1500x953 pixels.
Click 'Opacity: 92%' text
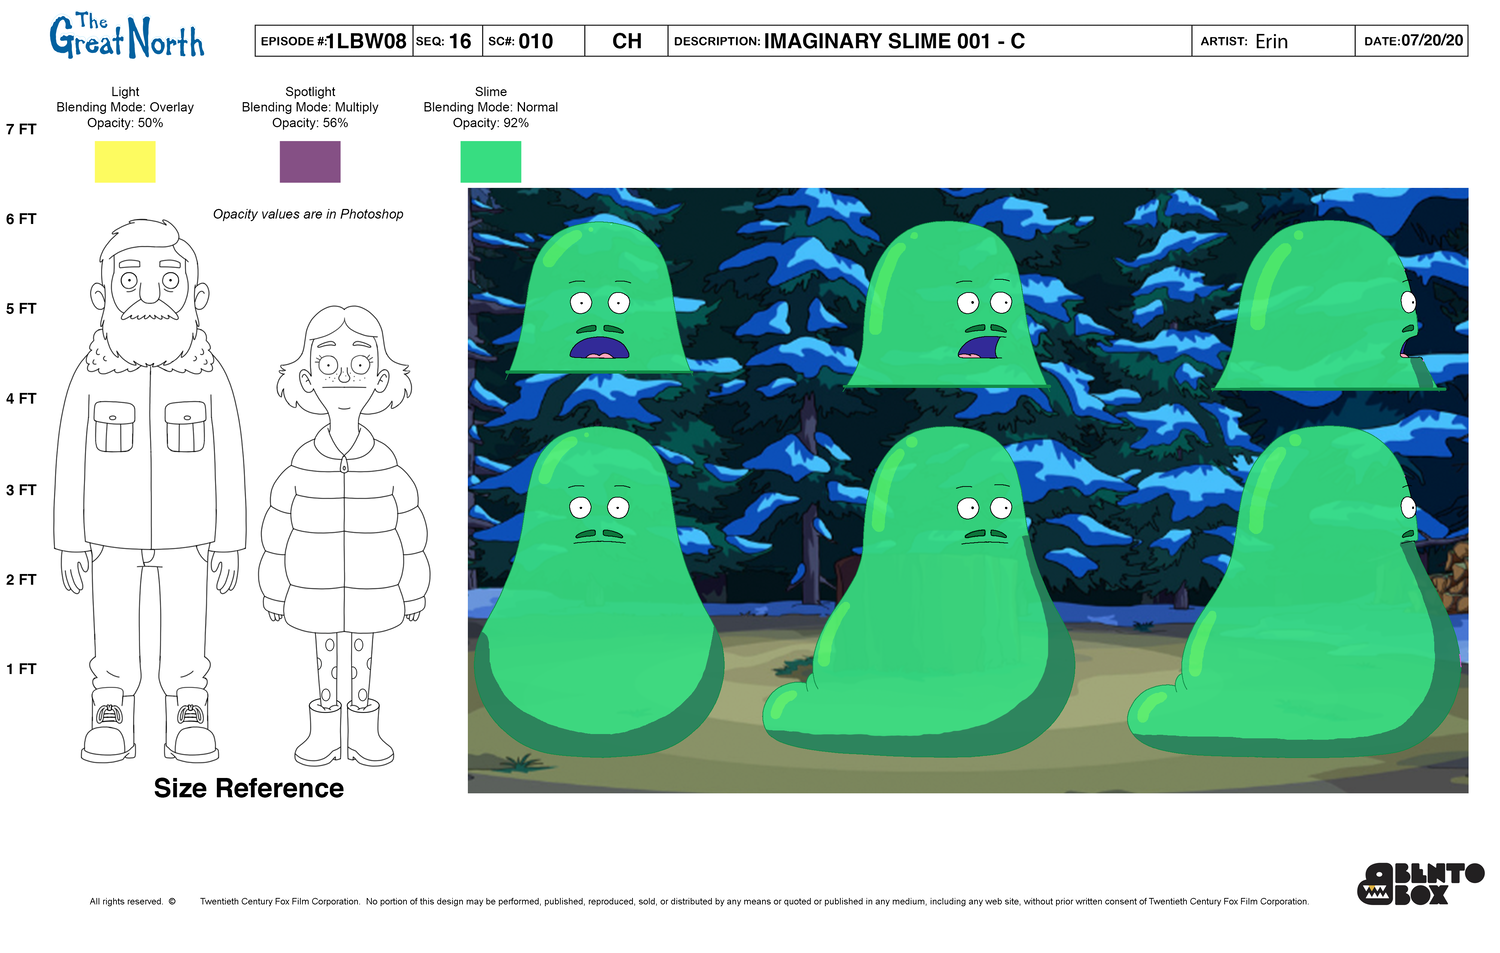coord(491,123)
